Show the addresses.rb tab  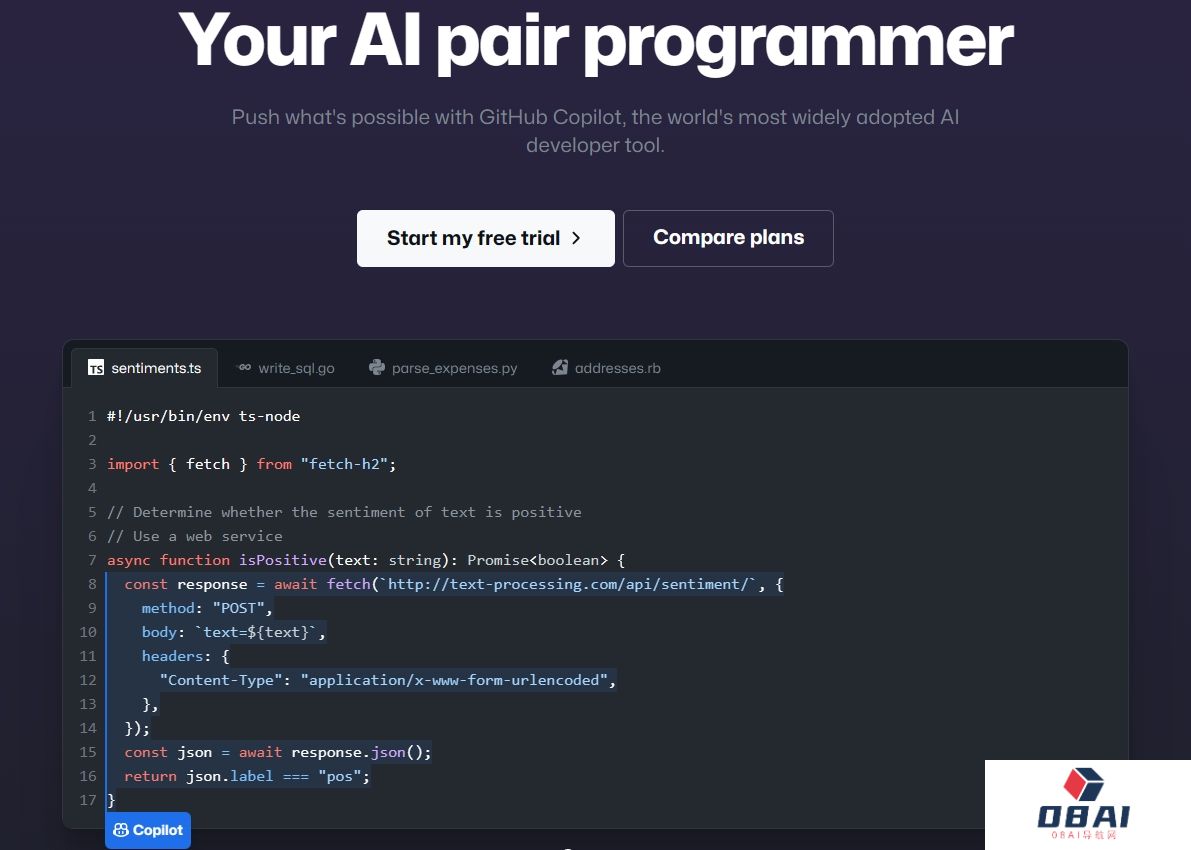(606, 368)
